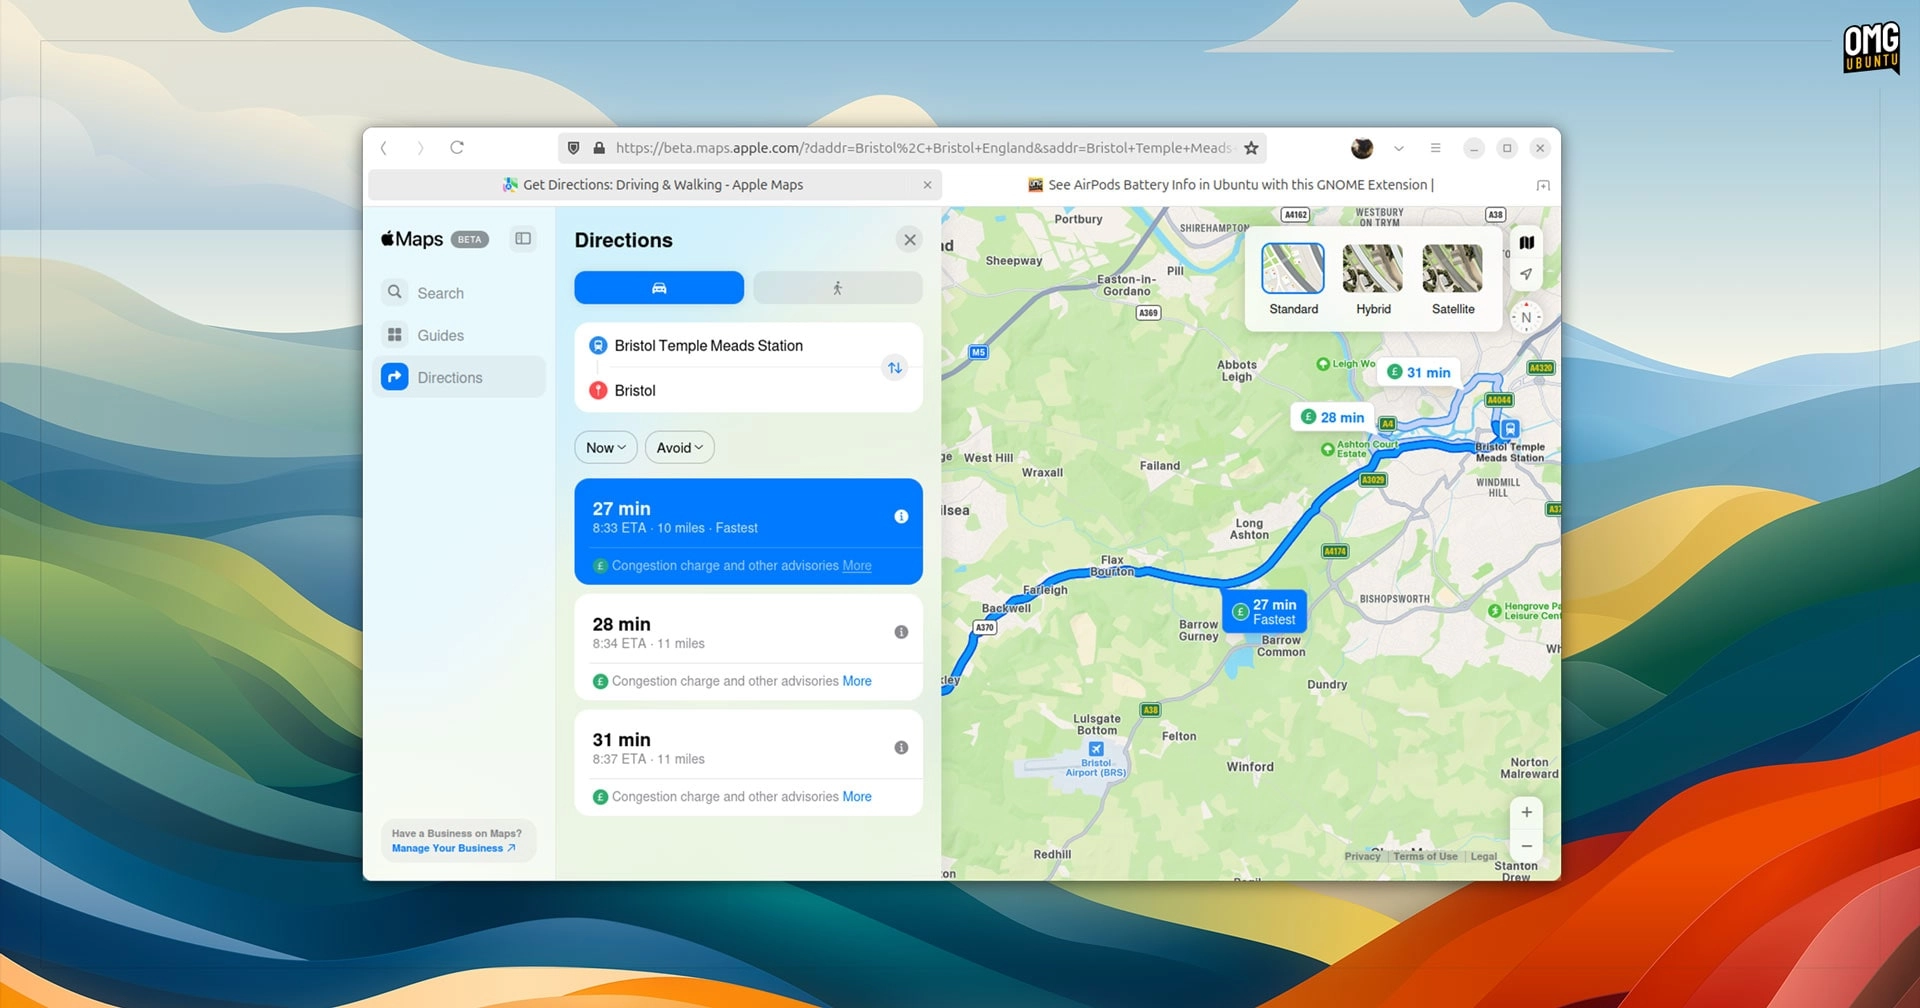
Task: Close the Directions panel
Action: (909, 240)
